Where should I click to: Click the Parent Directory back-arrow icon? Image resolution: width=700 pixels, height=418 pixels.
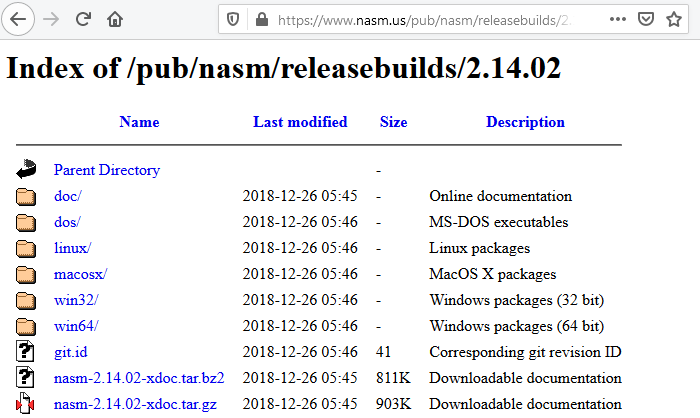point(26,169)
